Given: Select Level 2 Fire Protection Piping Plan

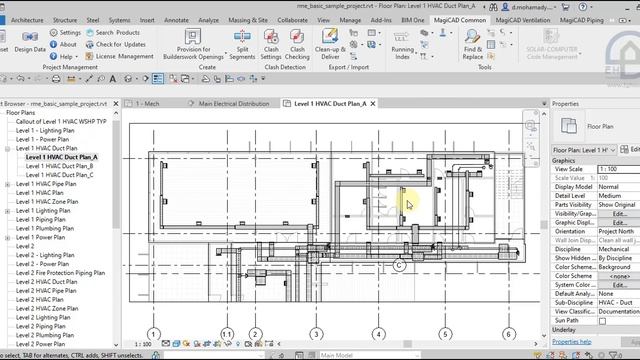Looking at the screenshot, I should click(60, 273).
